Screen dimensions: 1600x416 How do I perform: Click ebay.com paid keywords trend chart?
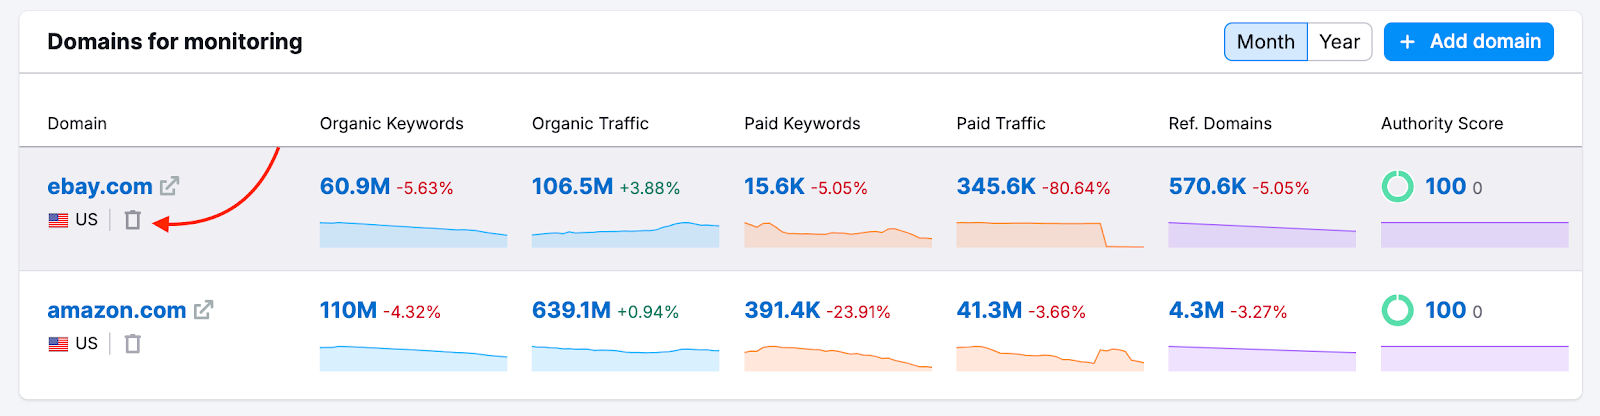[x=837, y=234]
